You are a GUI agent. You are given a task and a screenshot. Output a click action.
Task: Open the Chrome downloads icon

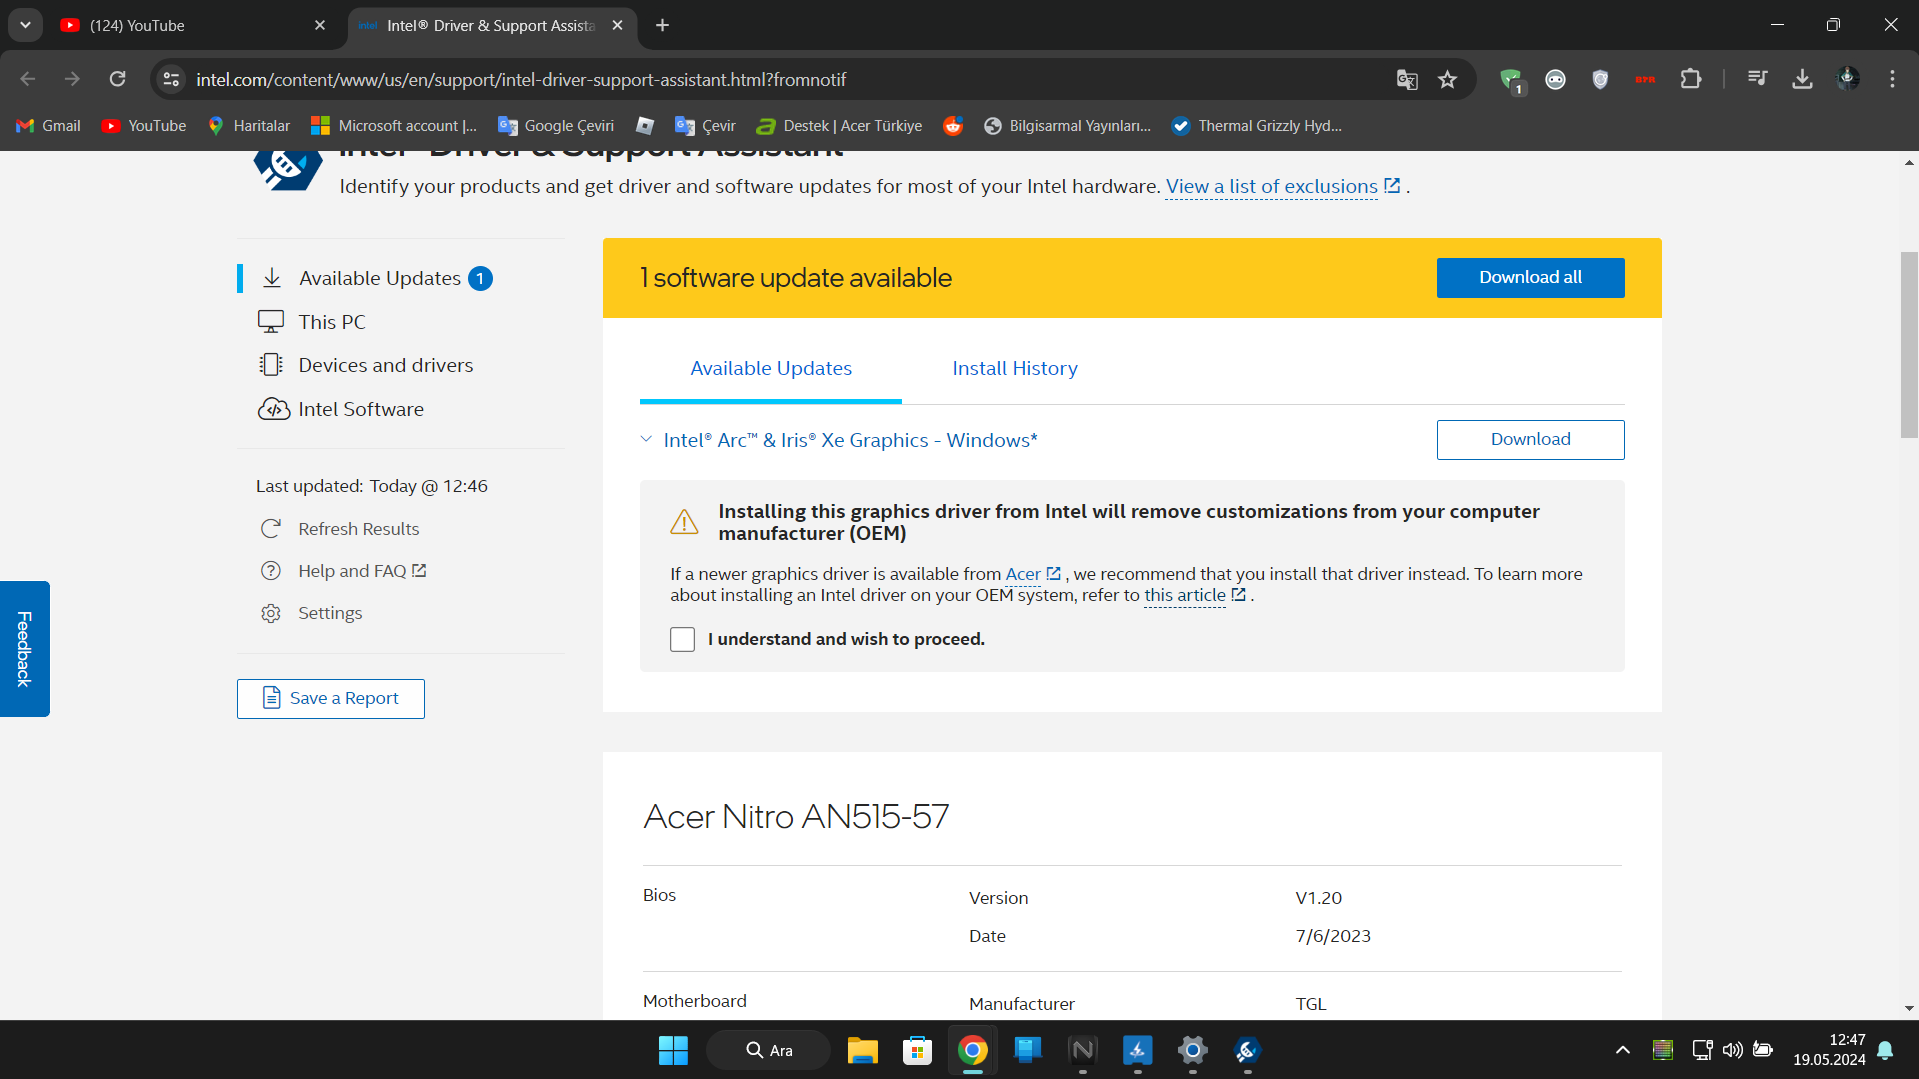[x=1802, y=79]
